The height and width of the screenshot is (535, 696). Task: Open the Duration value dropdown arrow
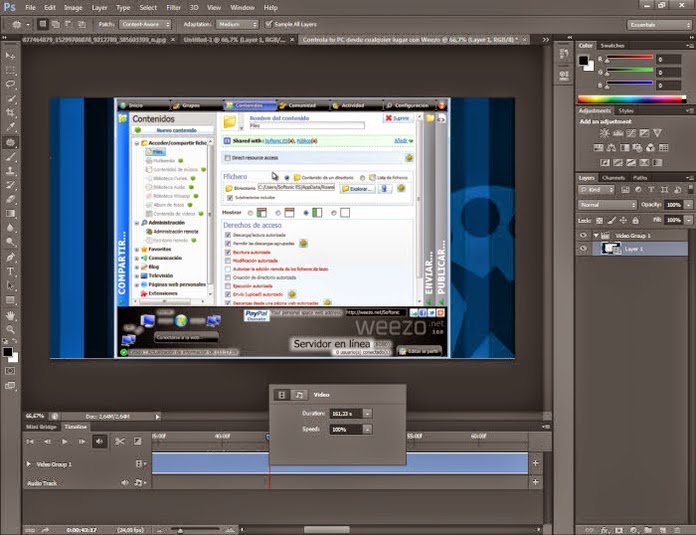(368, 414)
